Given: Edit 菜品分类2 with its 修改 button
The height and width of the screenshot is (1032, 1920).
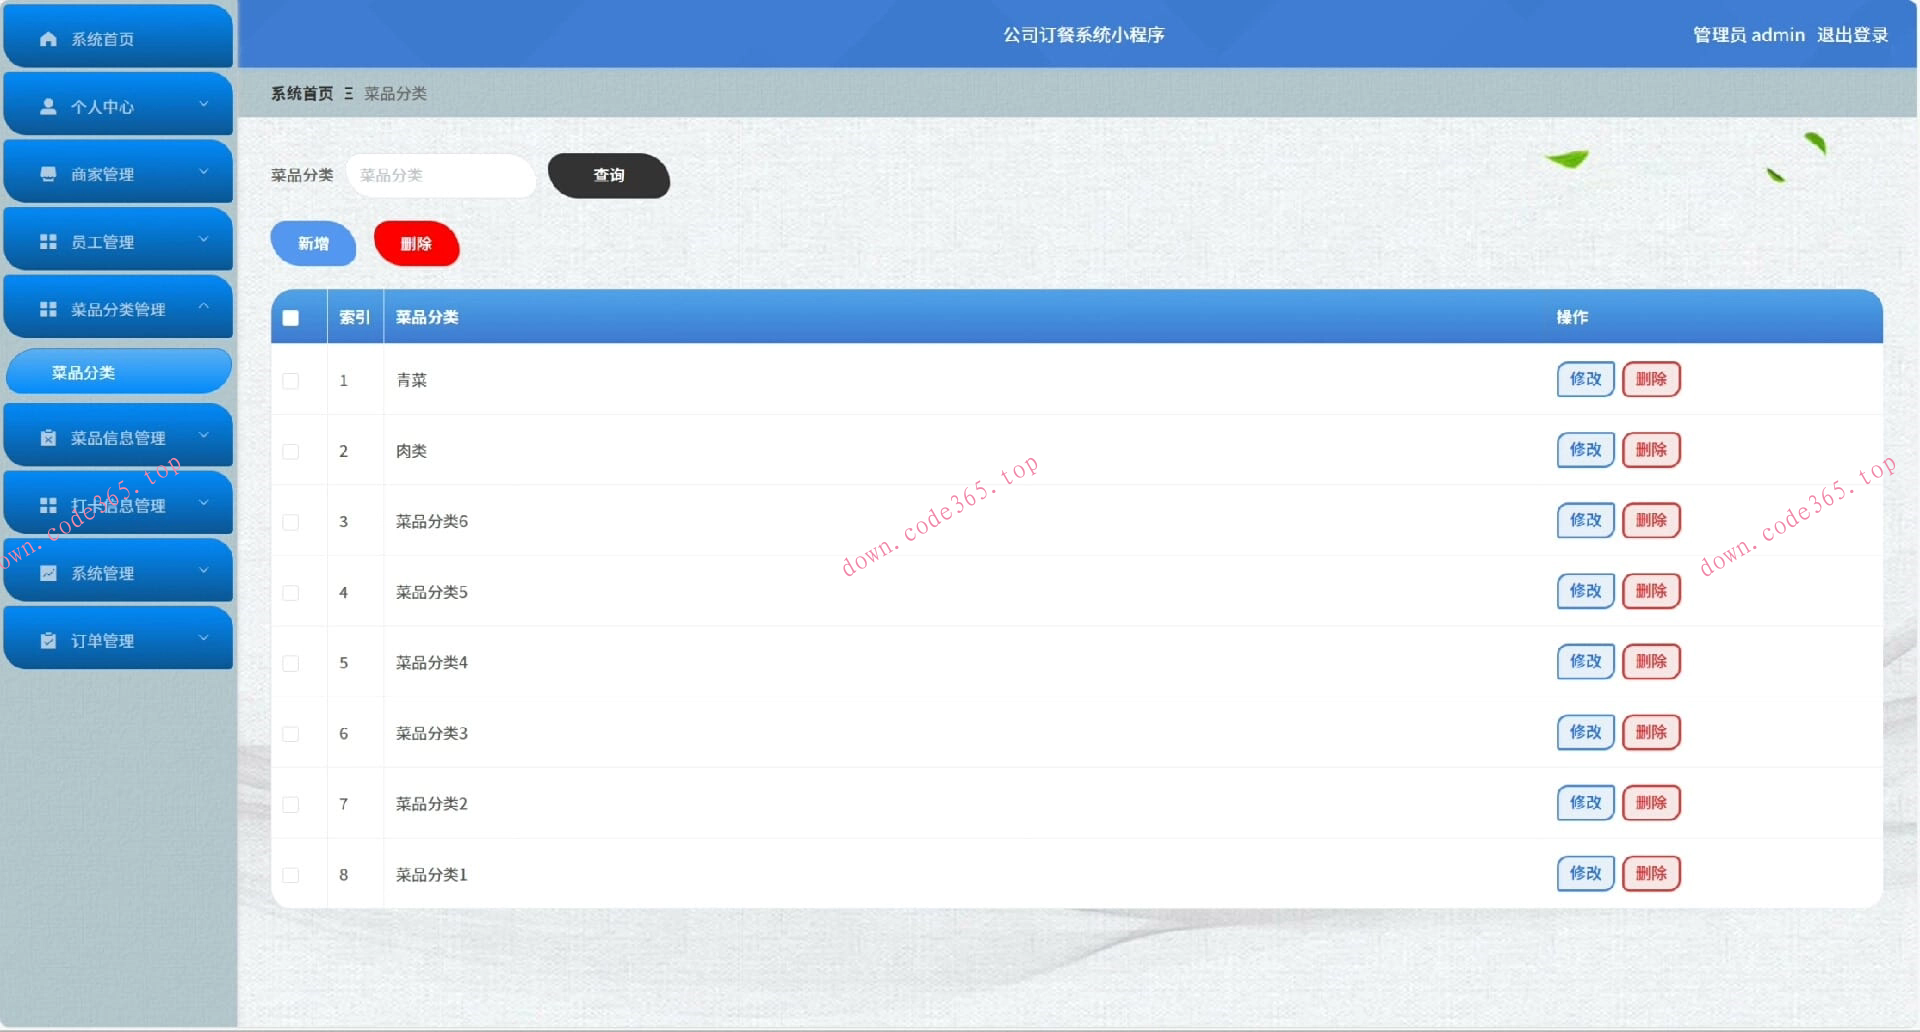Looking at the screenshot, I should pos(1586,802).
